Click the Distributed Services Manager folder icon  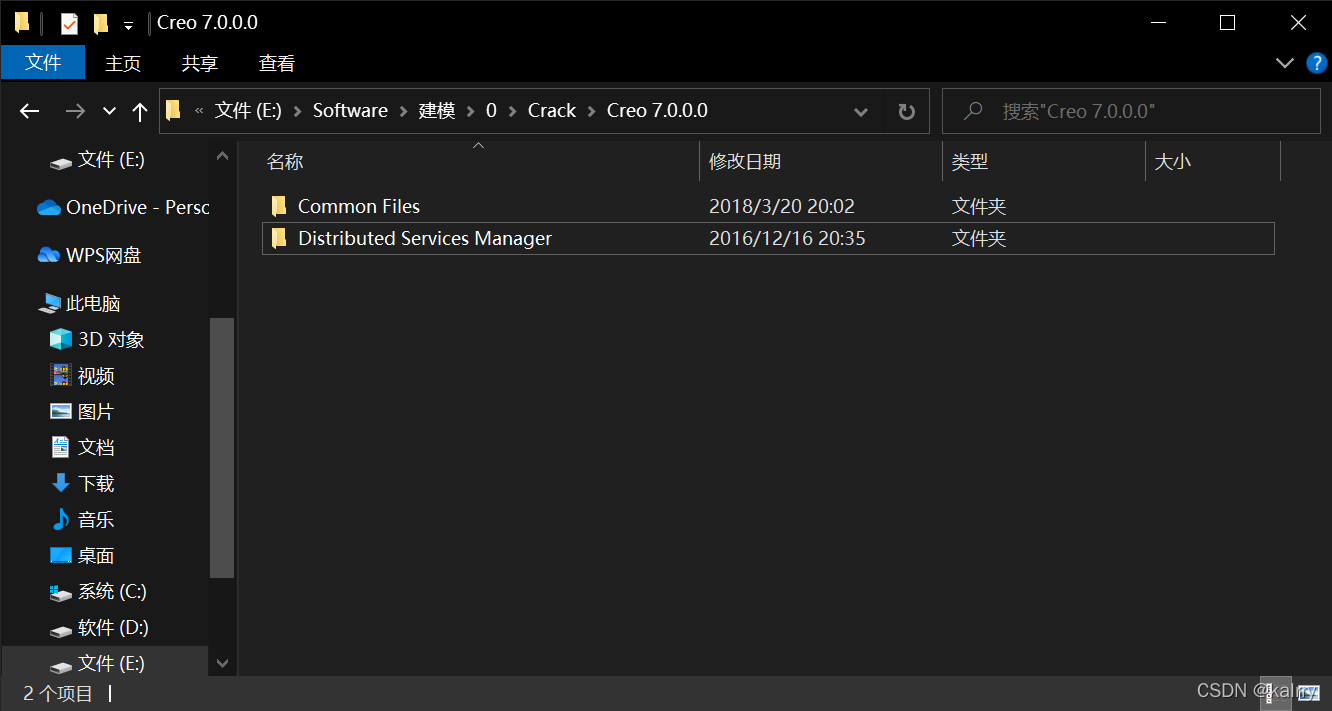tap(279, 238)
